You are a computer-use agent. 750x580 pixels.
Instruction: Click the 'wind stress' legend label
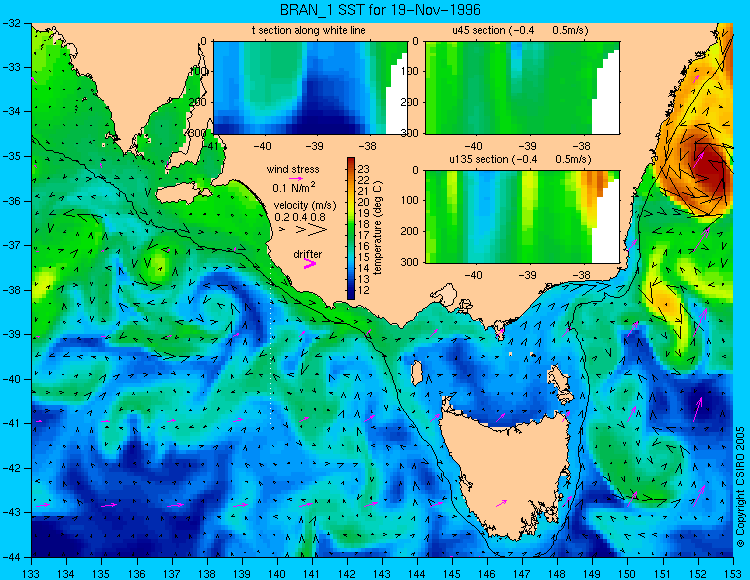coord(293,169)
